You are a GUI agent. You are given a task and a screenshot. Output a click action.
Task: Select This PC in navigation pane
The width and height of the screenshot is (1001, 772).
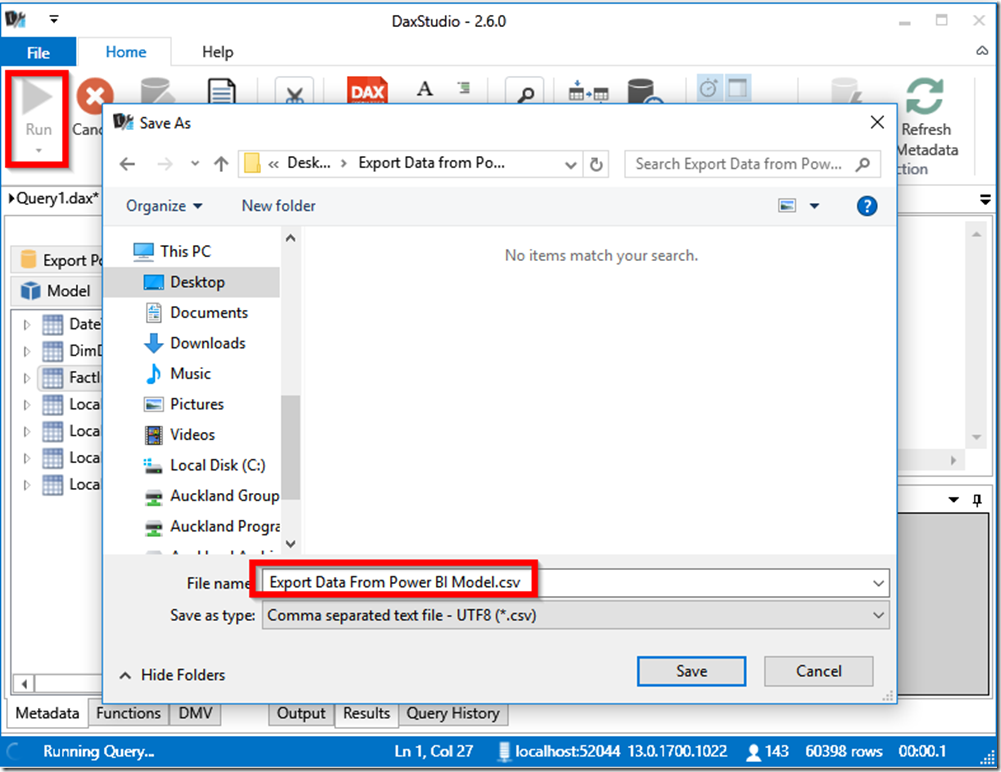185,251
